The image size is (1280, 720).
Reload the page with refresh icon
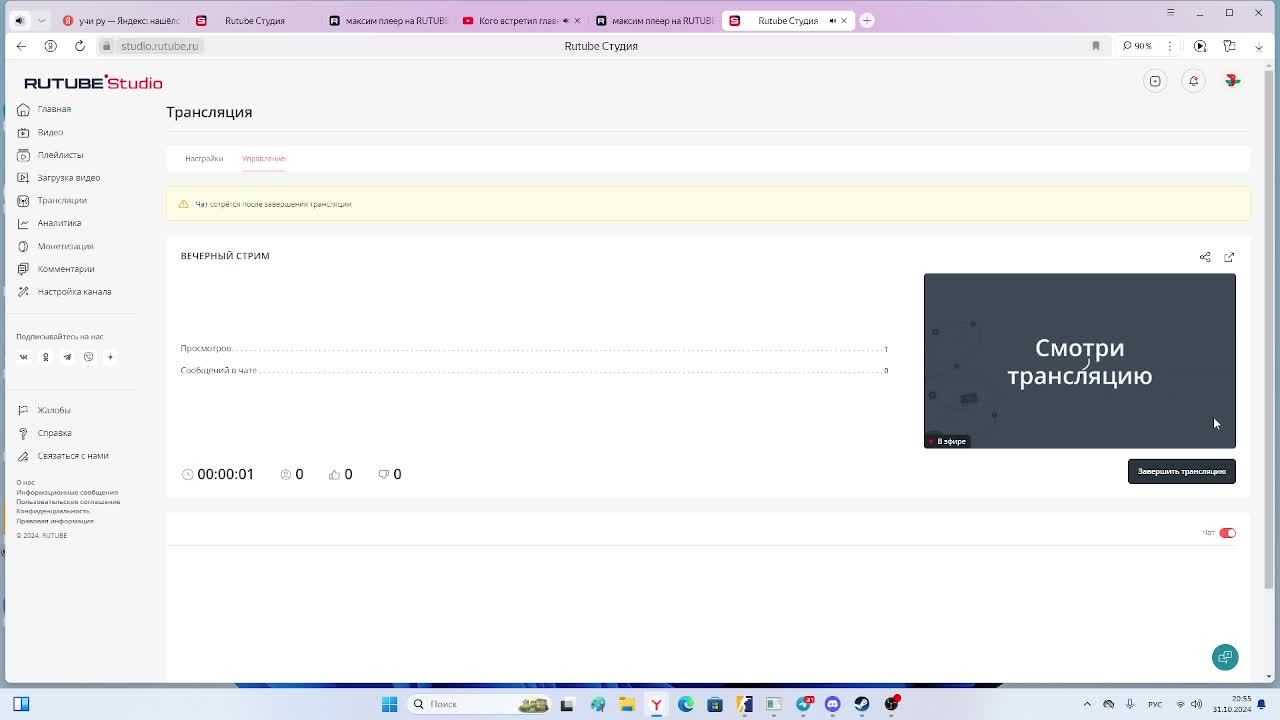tap(80, 46)
